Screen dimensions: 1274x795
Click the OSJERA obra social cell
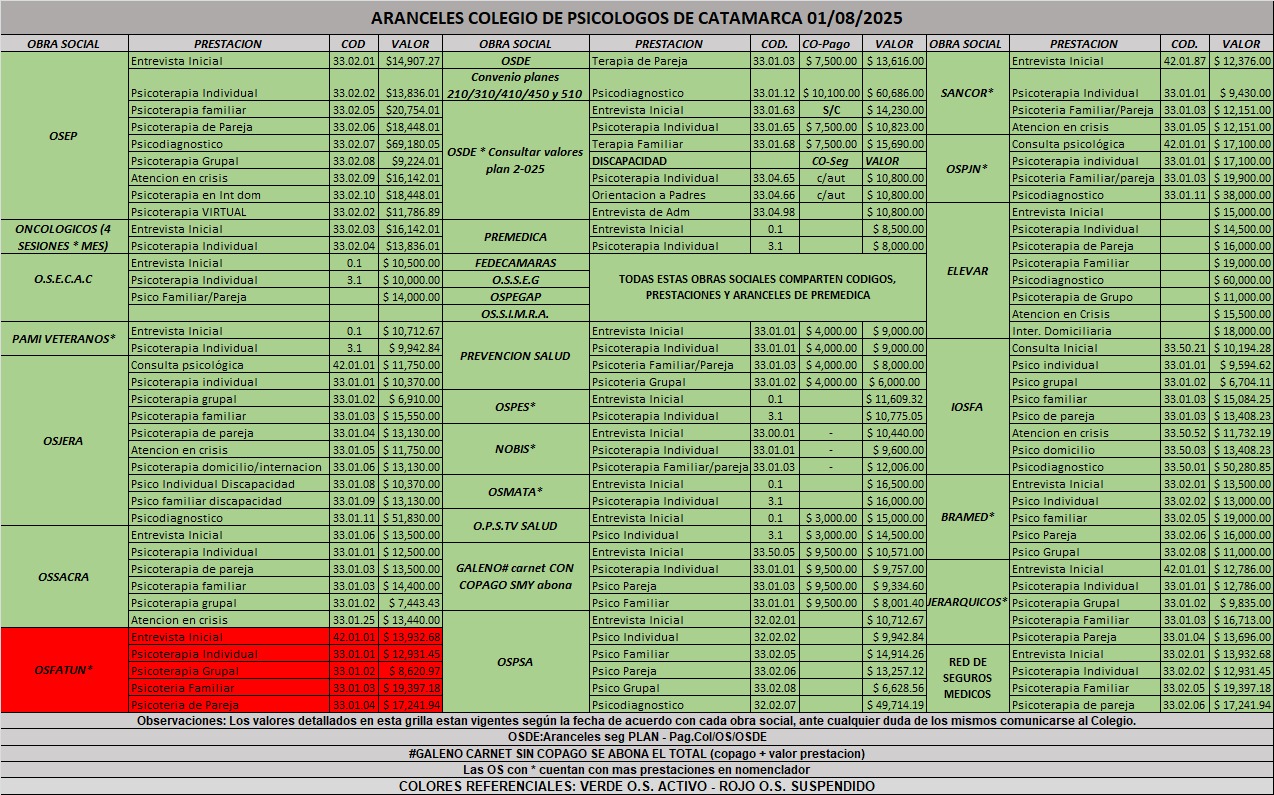tap(65, 441)
